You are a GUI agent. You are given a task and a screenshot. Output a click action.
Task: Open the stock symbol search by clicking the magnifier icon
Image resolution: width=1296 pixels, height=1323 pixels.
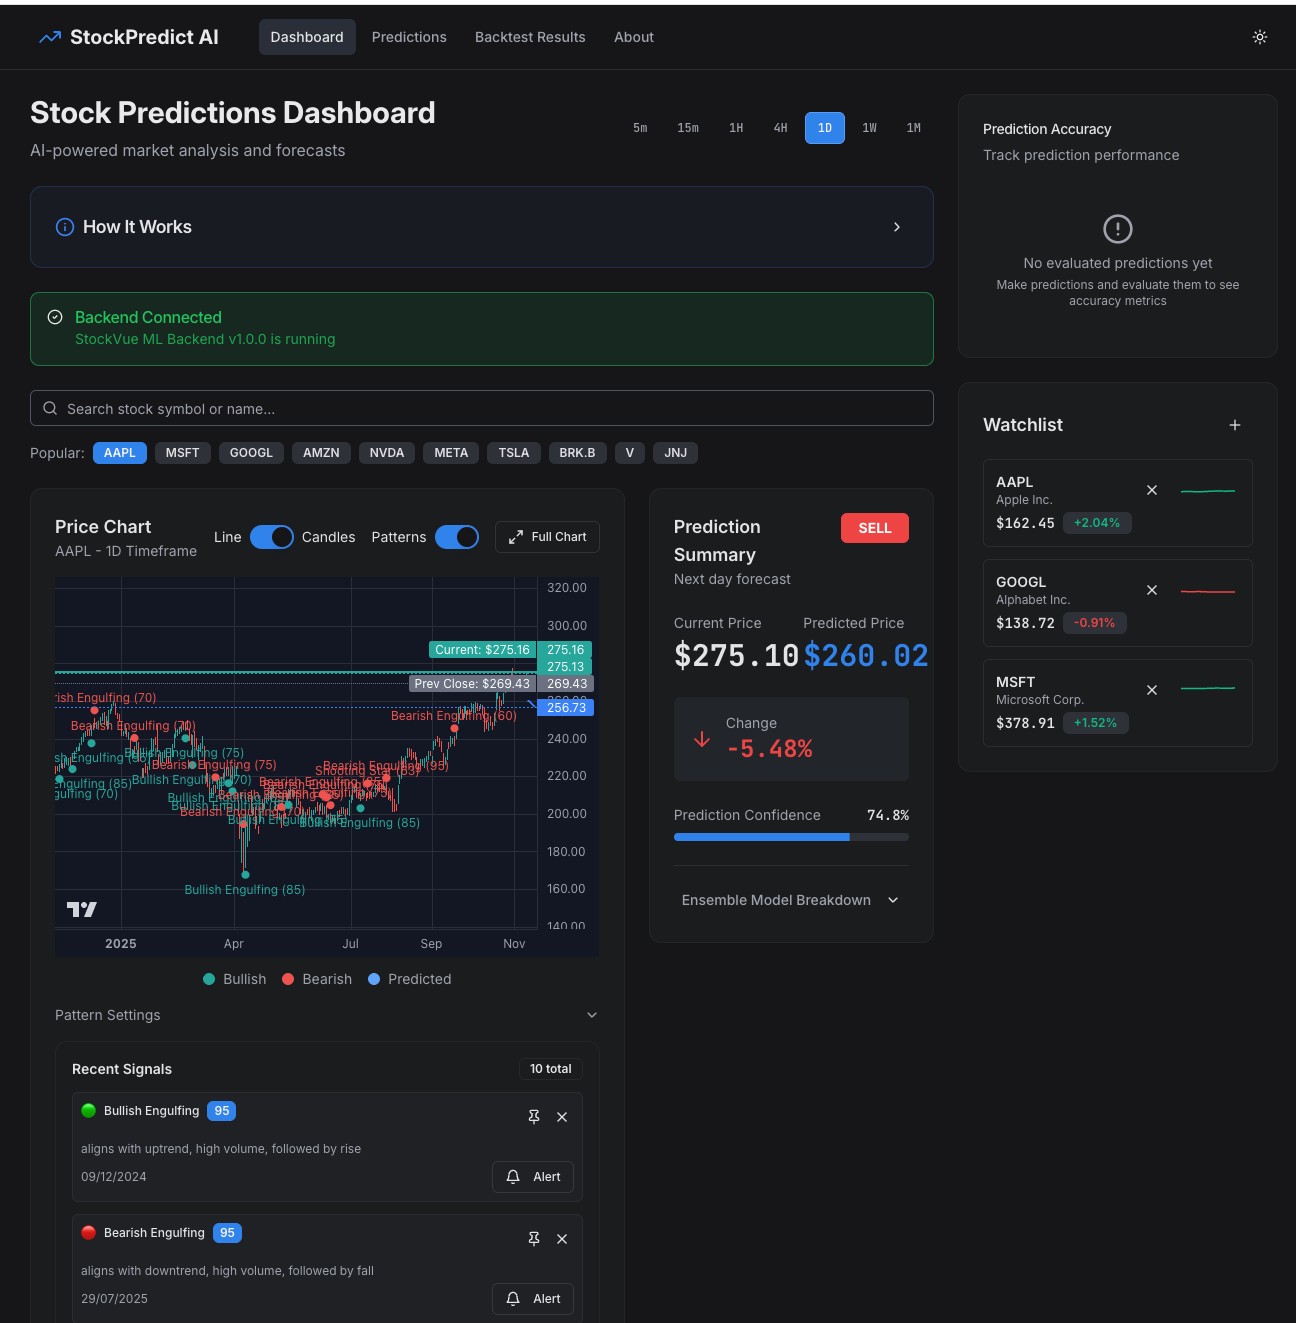(50, 408)
